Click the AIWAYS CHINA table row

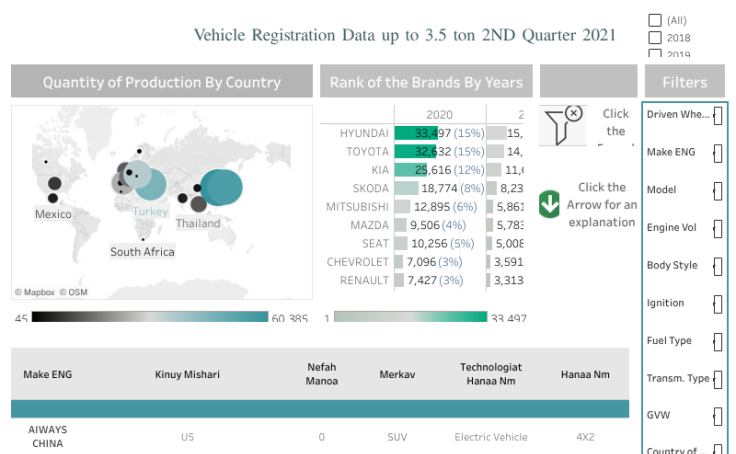pos(48,437)
